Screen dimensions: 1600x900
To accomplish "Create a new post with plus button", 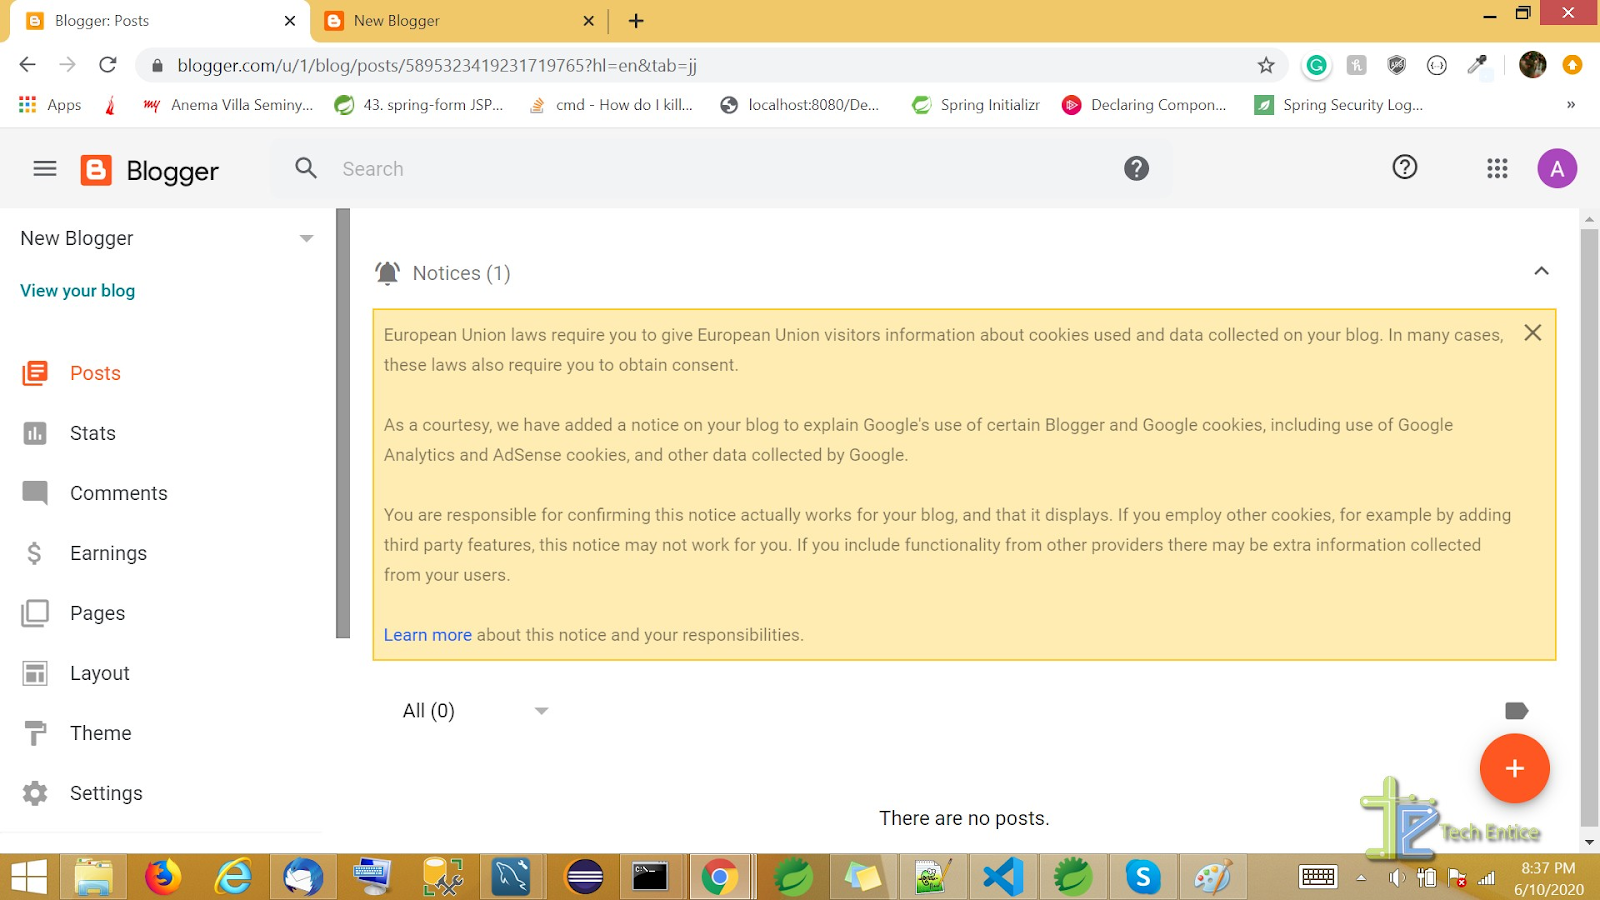I will [x=1515, y=768].
